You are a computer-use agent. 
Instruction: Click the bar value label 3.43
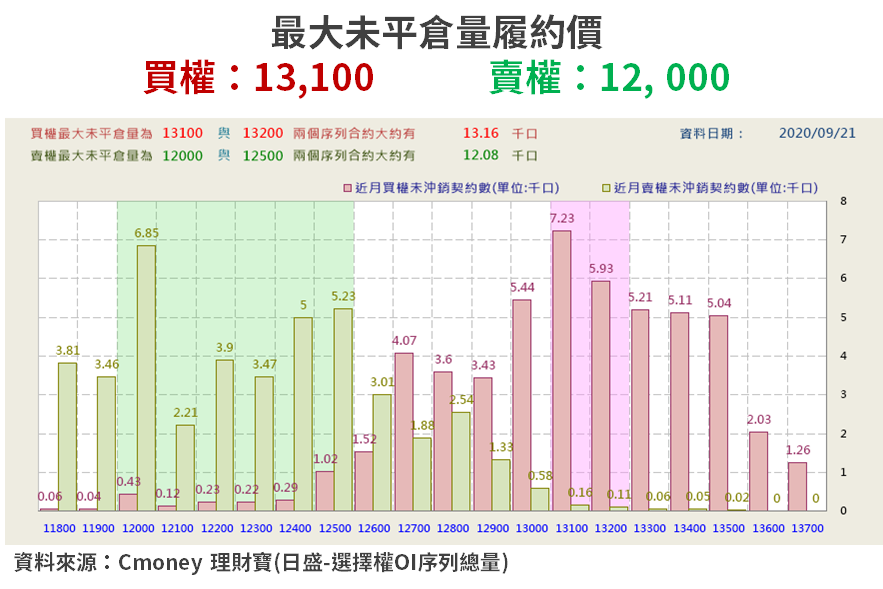(483, 365)
